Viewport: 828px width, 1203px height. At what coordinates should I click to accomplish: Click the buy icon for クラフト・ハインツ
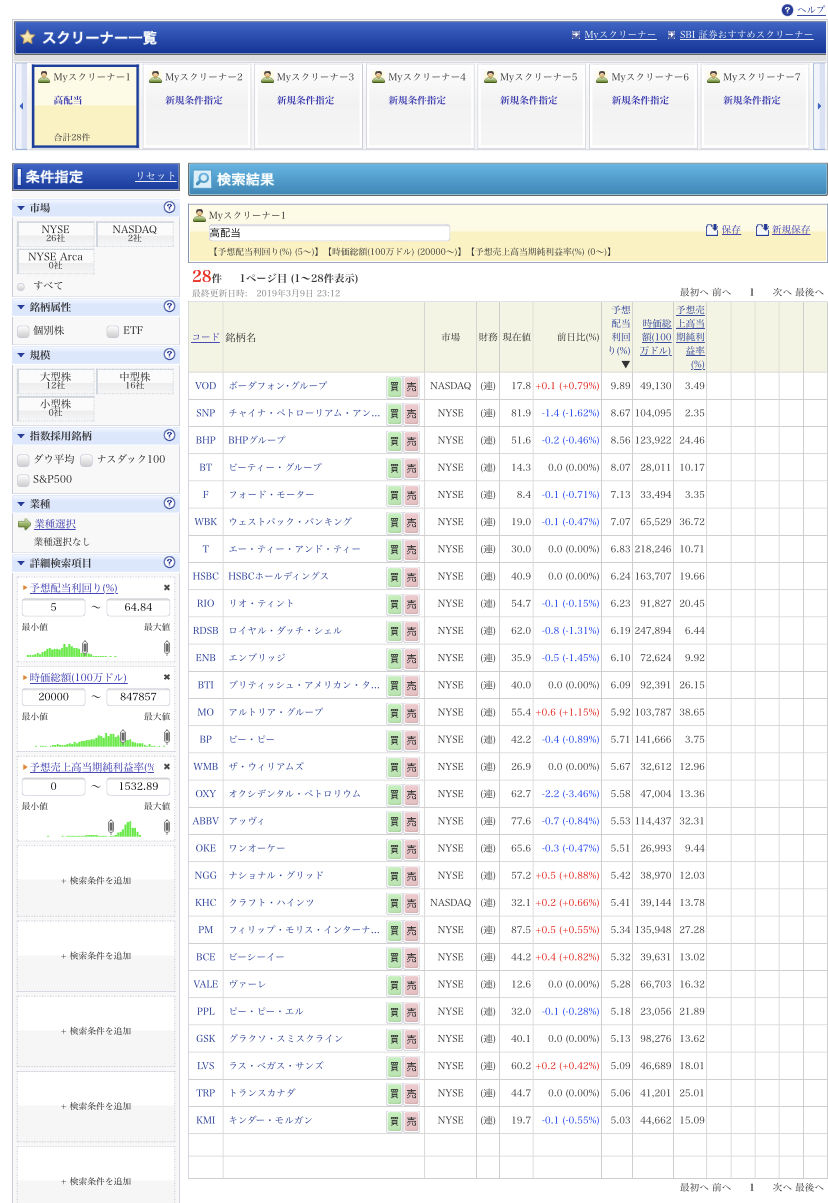coord(394,903)
